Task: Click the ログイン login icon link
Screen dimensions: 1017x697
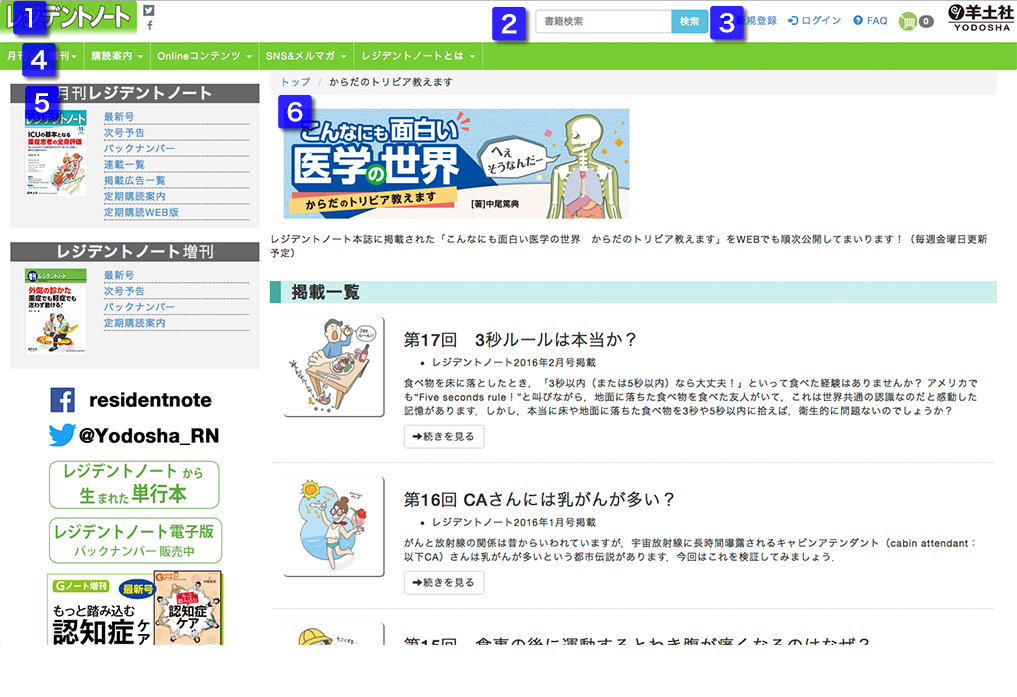Action: (x=815, y=21)
